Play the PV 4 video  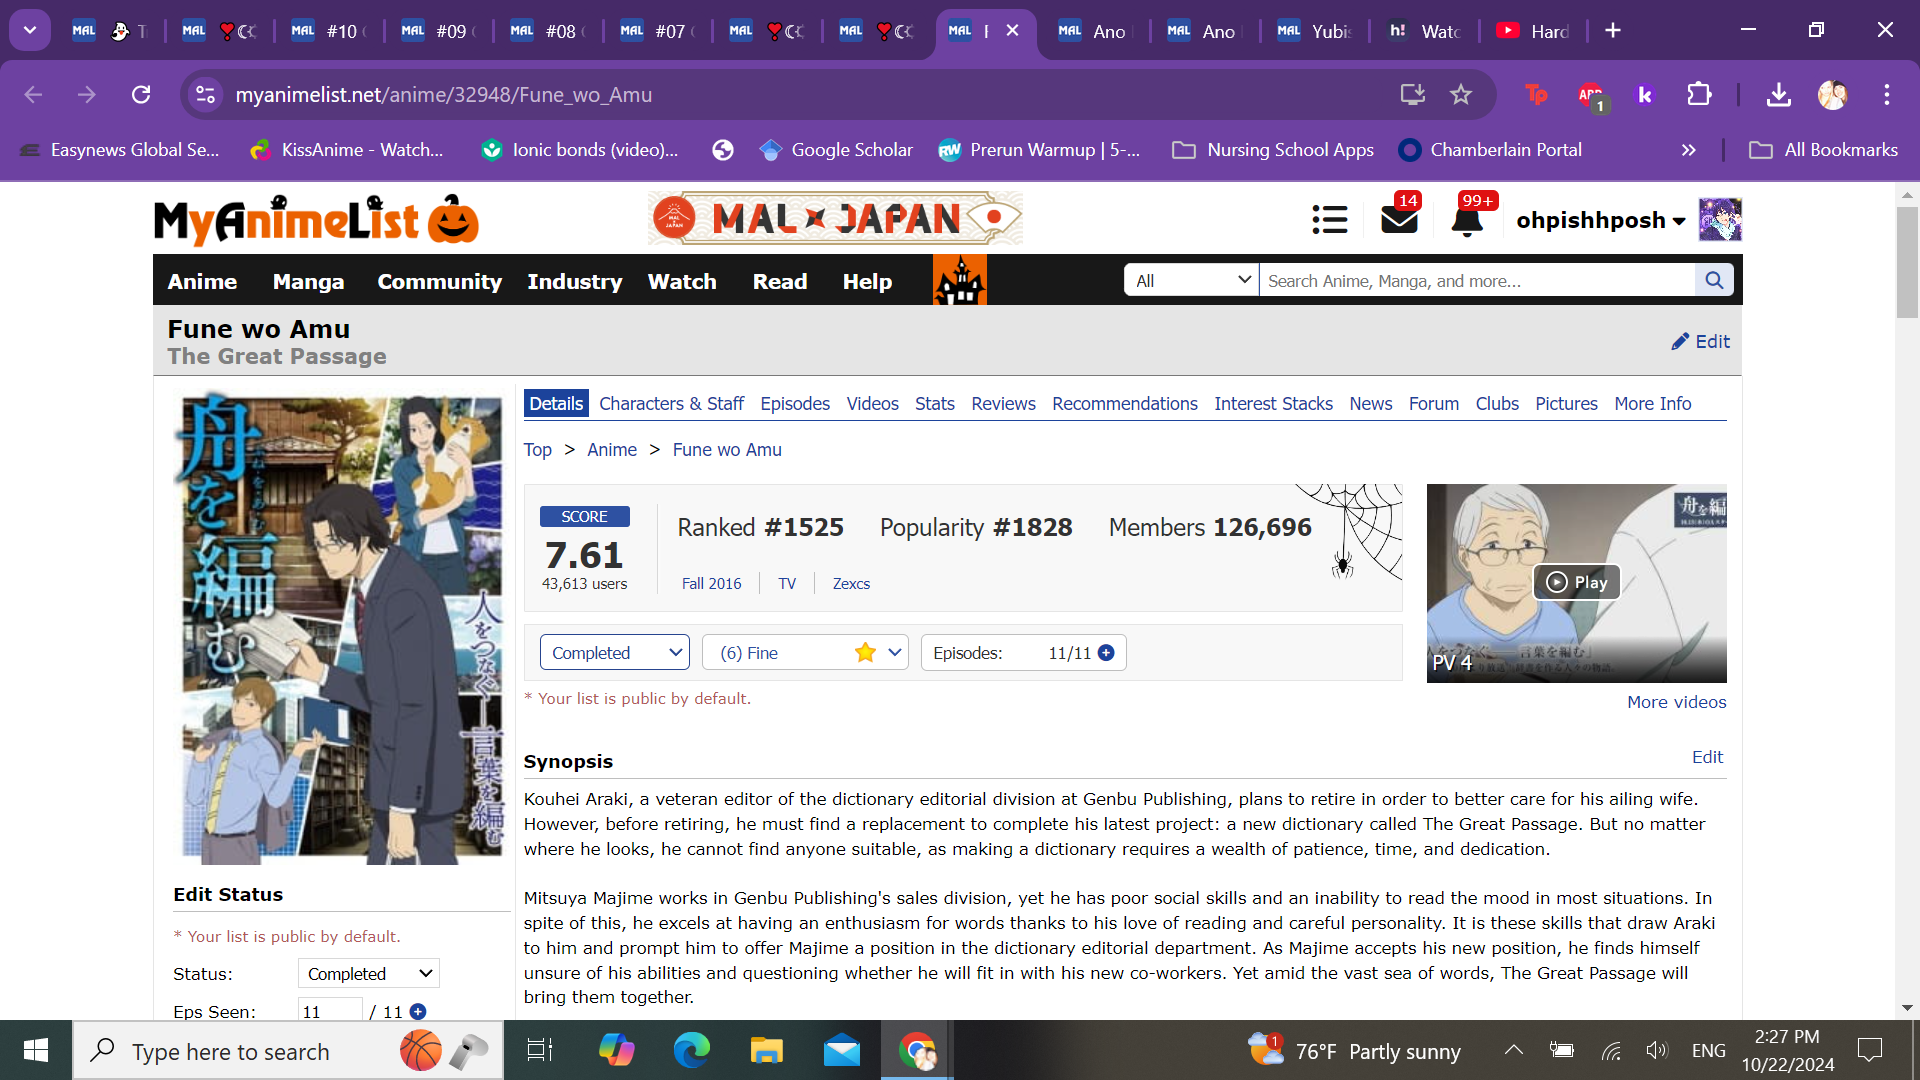coord(1576,583)
